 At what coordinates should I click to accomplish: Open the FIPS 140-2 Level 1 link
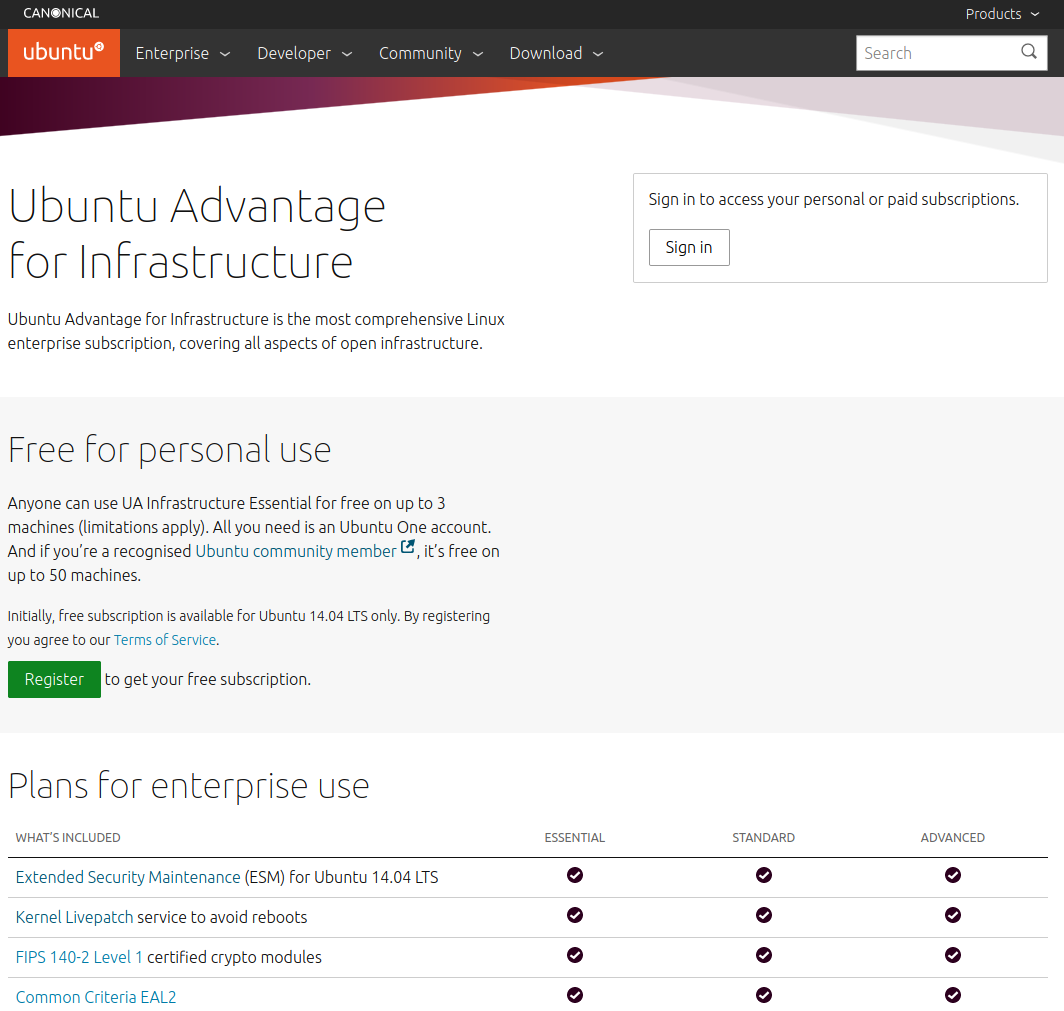point(79,957)
